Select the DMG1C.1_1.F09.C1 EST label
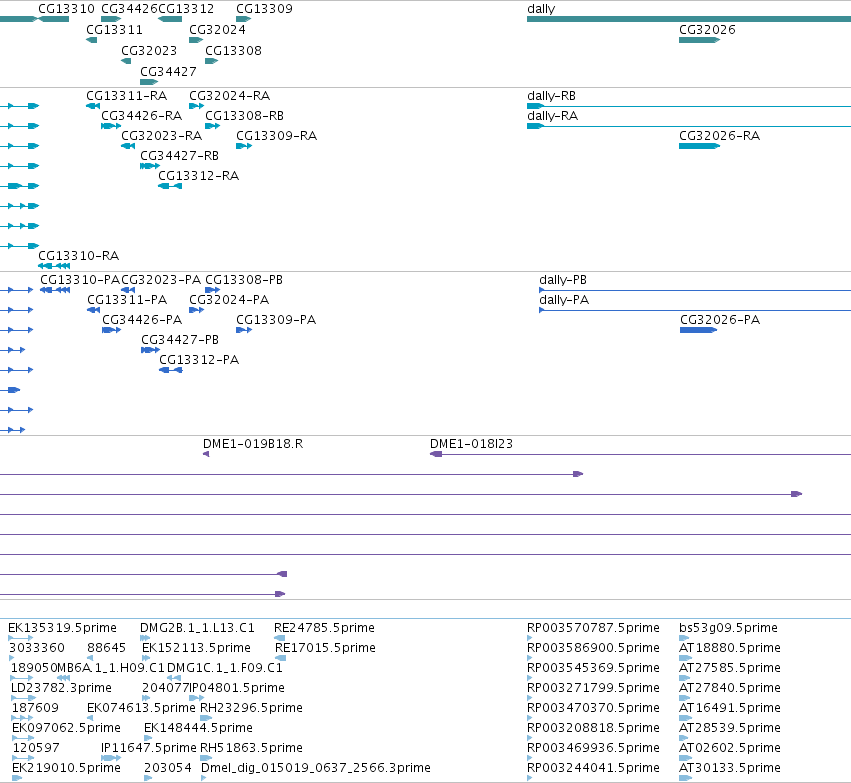The image size is (851, 783). click(x=225, y=668)
